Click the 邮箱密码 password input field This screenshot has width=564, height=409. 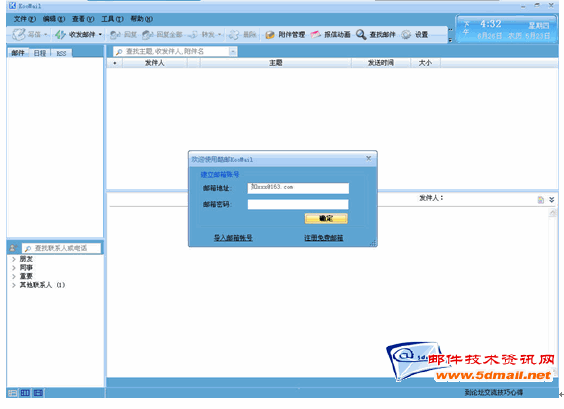(x=298, y=204)
